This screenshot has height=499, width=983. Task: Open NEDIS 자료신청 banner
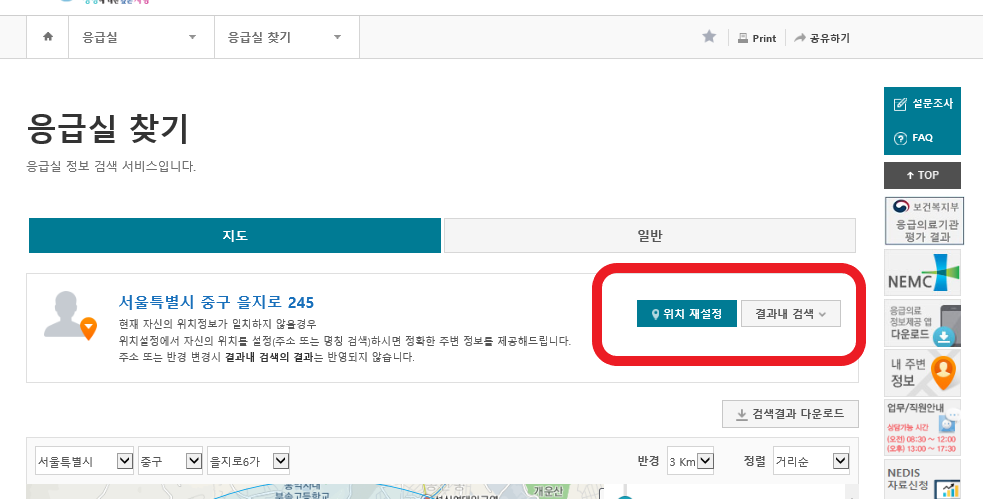[x=922, y=480]
